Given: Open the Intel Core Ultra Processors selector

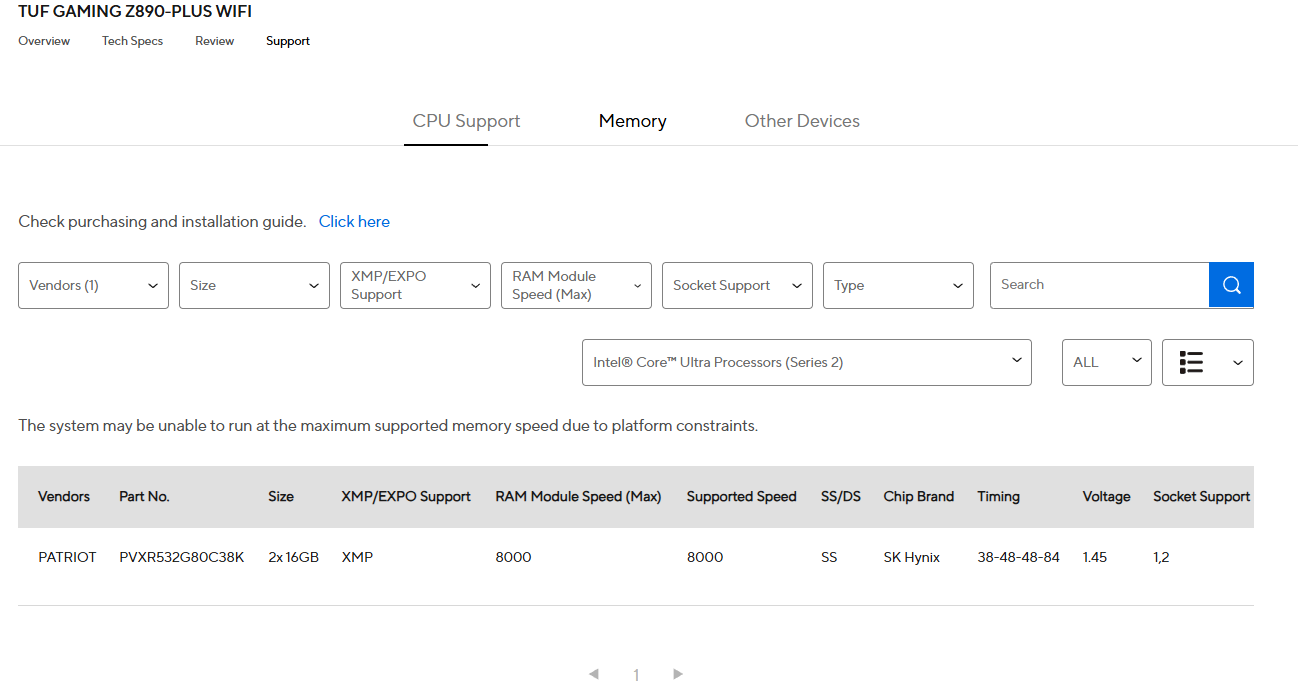Looking at the screenshot, I should pos(806,362).
